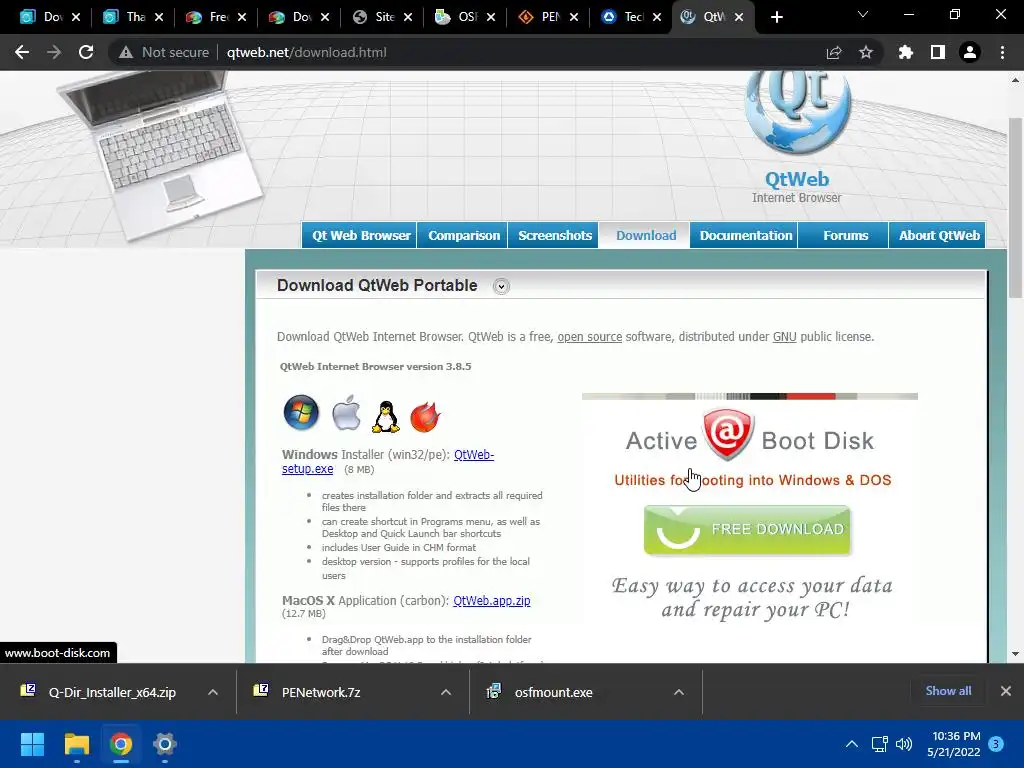Screen dimensions: 1024x768
Task: Open the Not secure site warning
Action: [x=164, y=52]
